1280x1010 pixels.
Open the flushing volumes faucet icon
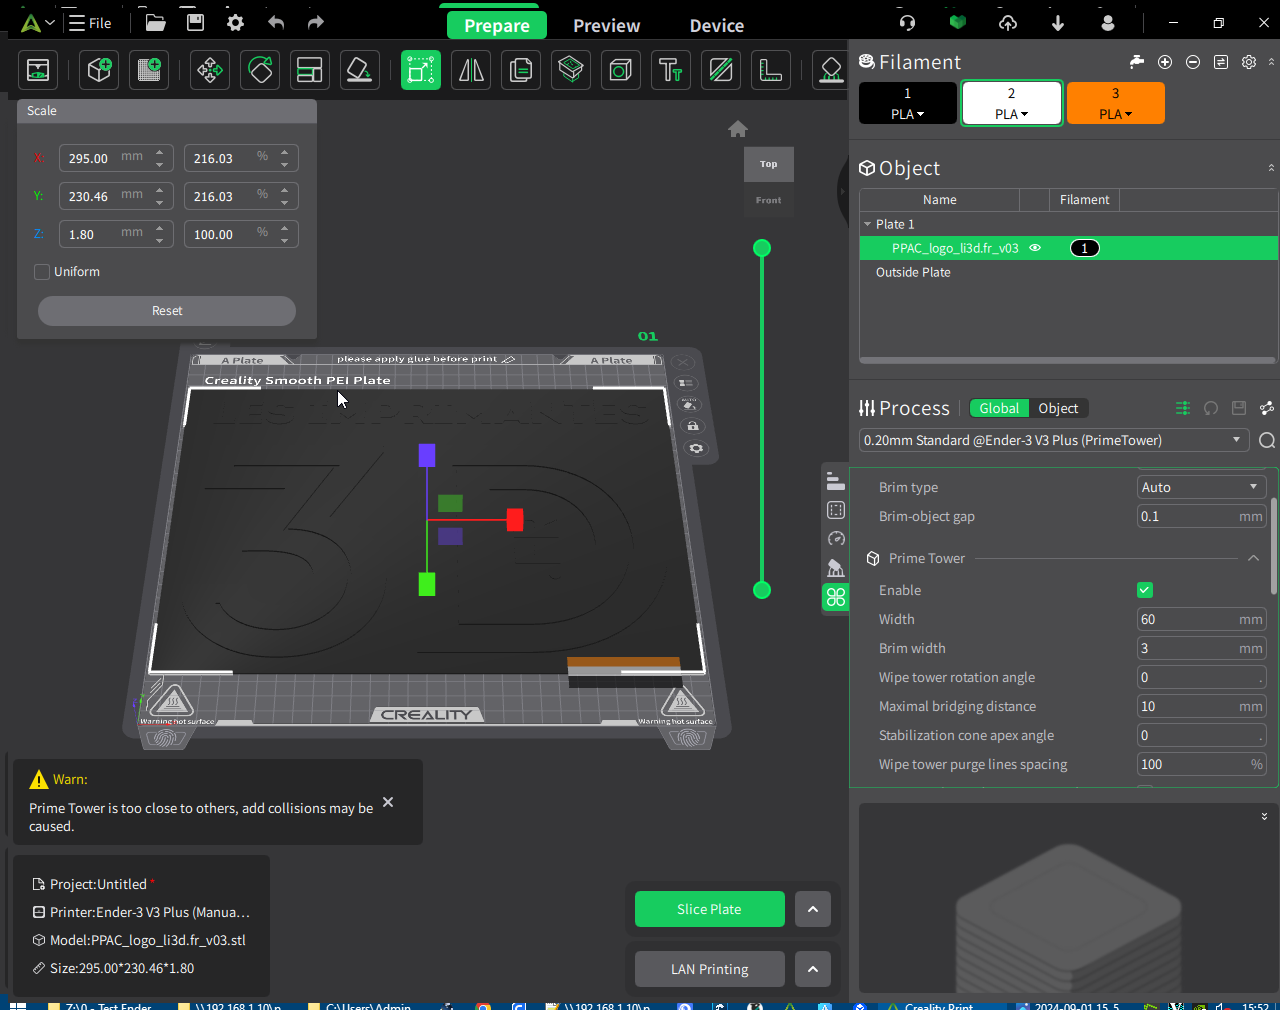1137,62
